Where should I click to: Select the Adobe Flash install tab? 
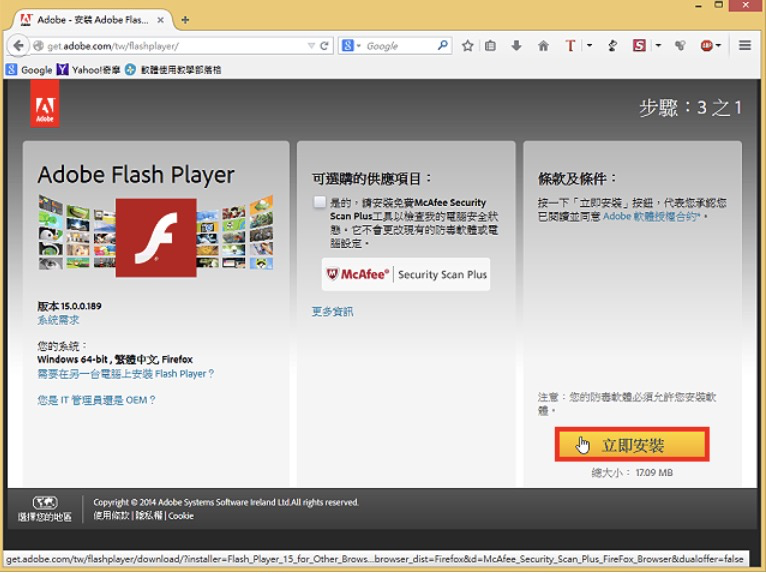93,20
